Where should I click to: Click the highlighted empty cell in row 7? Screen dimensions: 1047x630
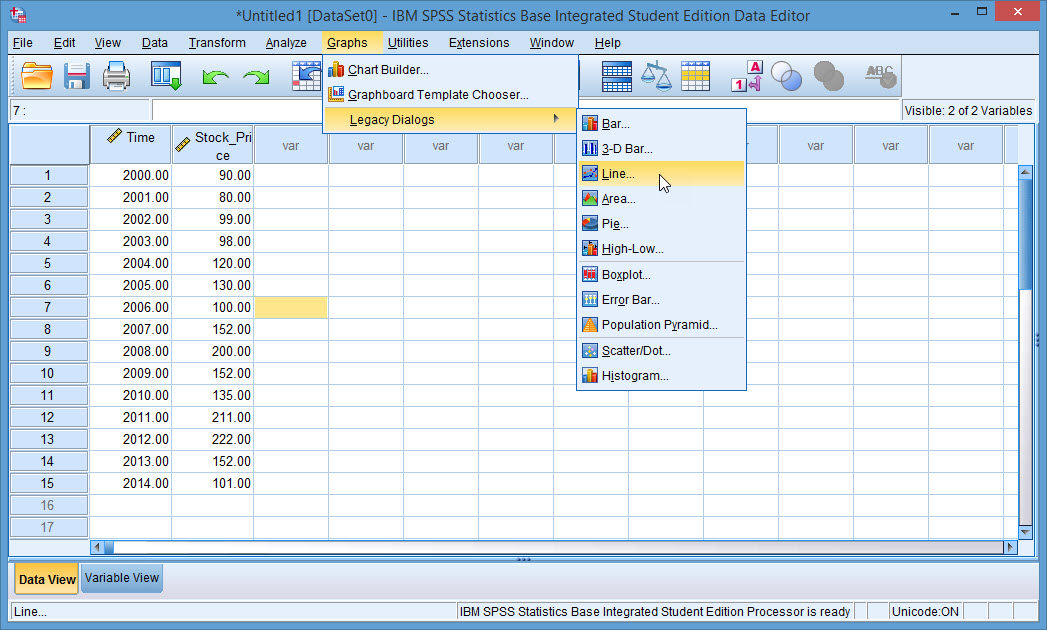point(291,307)
